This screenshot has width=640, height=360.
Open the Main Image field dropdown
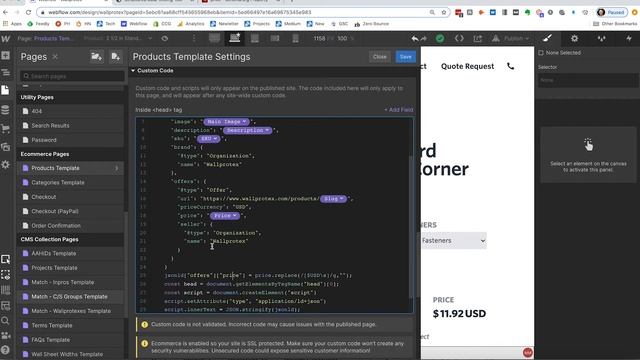(x=226, y=122)
